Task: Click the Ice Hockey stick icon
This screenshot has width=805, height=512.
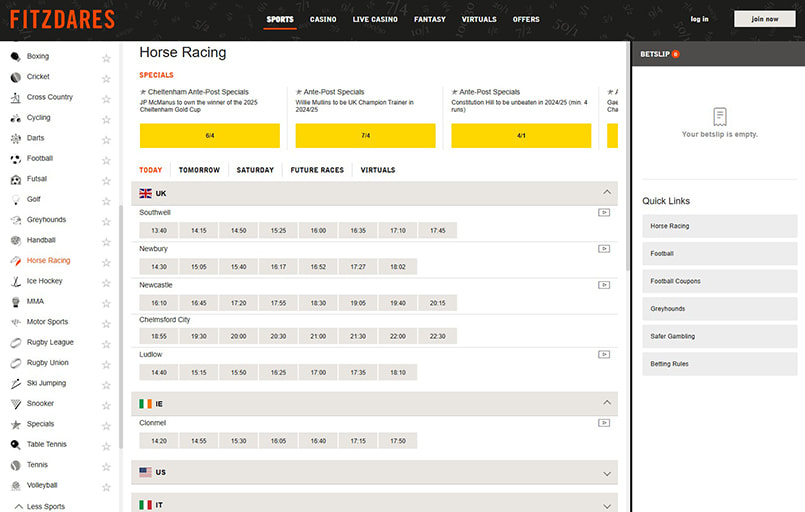Action: pos(16,281)
